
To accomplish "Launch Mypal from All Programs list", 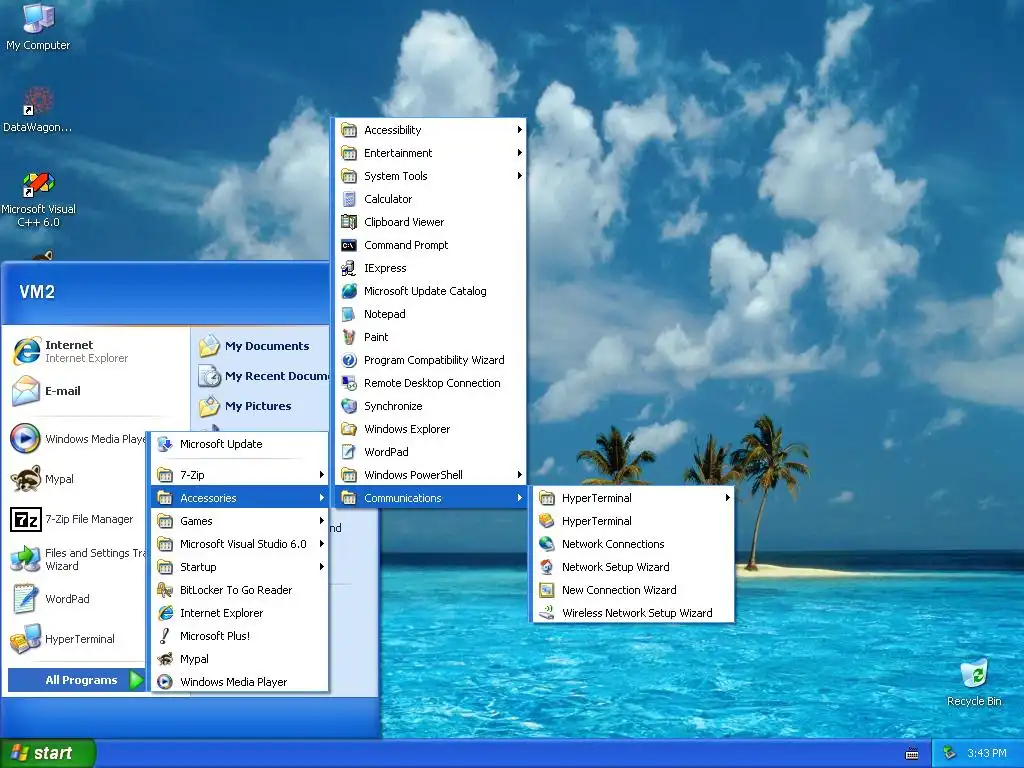I will (239, 659).
